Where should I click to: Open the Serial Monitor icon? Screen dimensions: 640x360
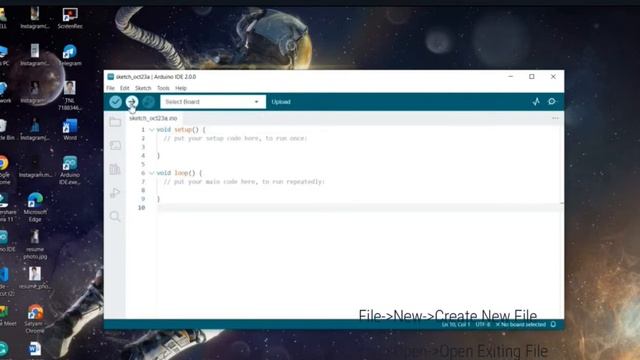coord(552,102)
